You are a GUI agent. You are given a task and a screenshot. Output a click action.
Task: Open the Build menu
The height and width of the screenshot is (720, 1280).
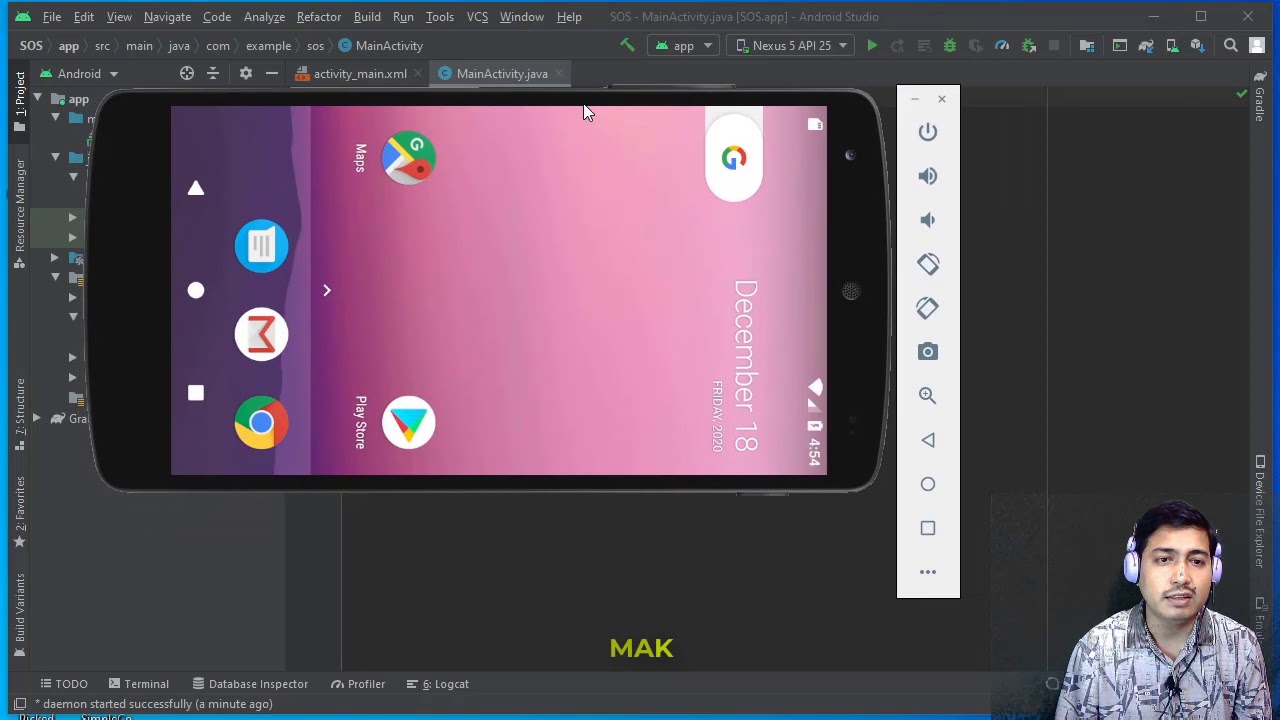click(x=367, y=17)
